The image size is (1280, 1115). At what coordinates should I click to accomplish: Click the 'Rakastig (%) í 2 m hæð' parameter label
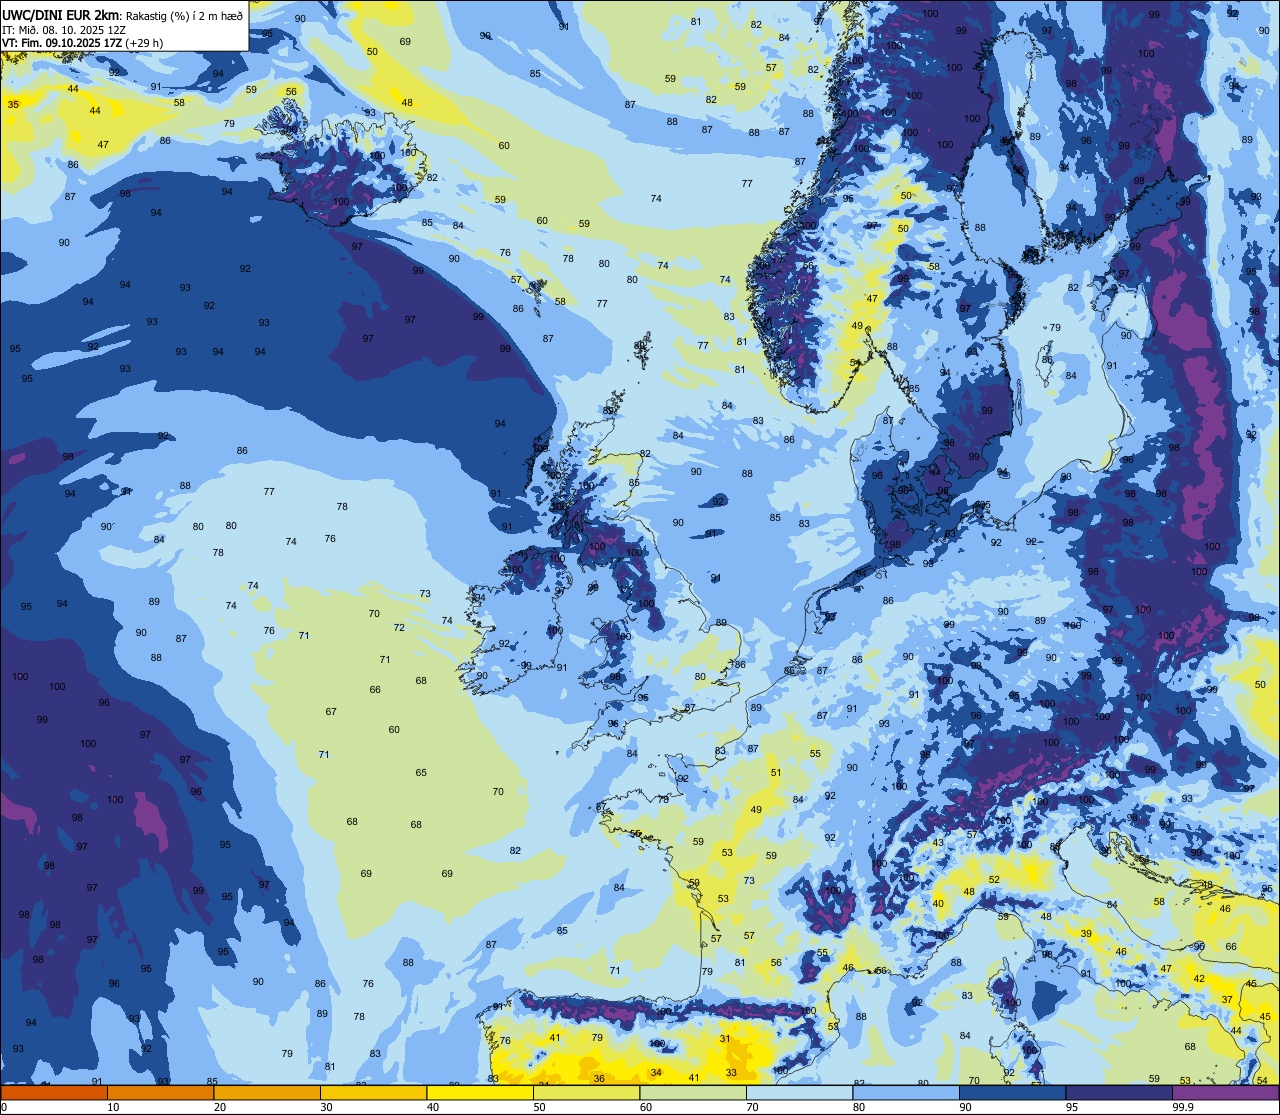[x=183, y=16]
